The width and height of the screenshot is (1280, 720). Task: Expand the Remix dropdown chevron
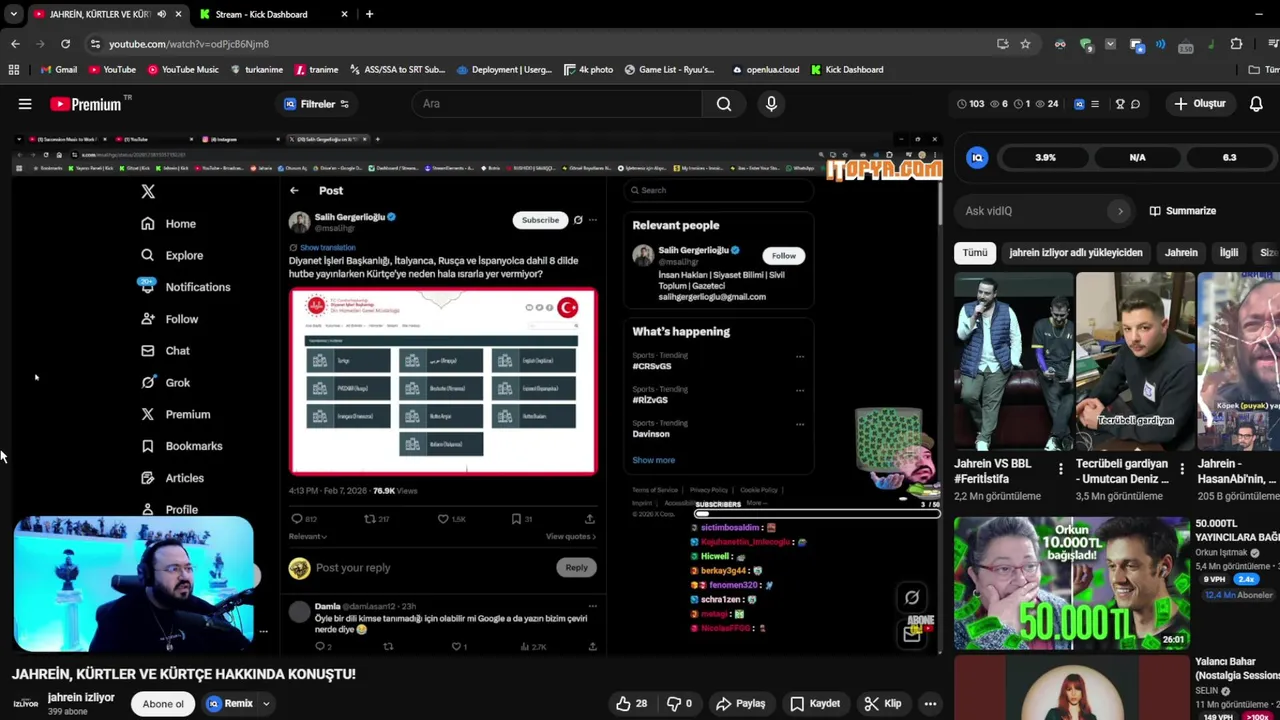coord(266,704)
